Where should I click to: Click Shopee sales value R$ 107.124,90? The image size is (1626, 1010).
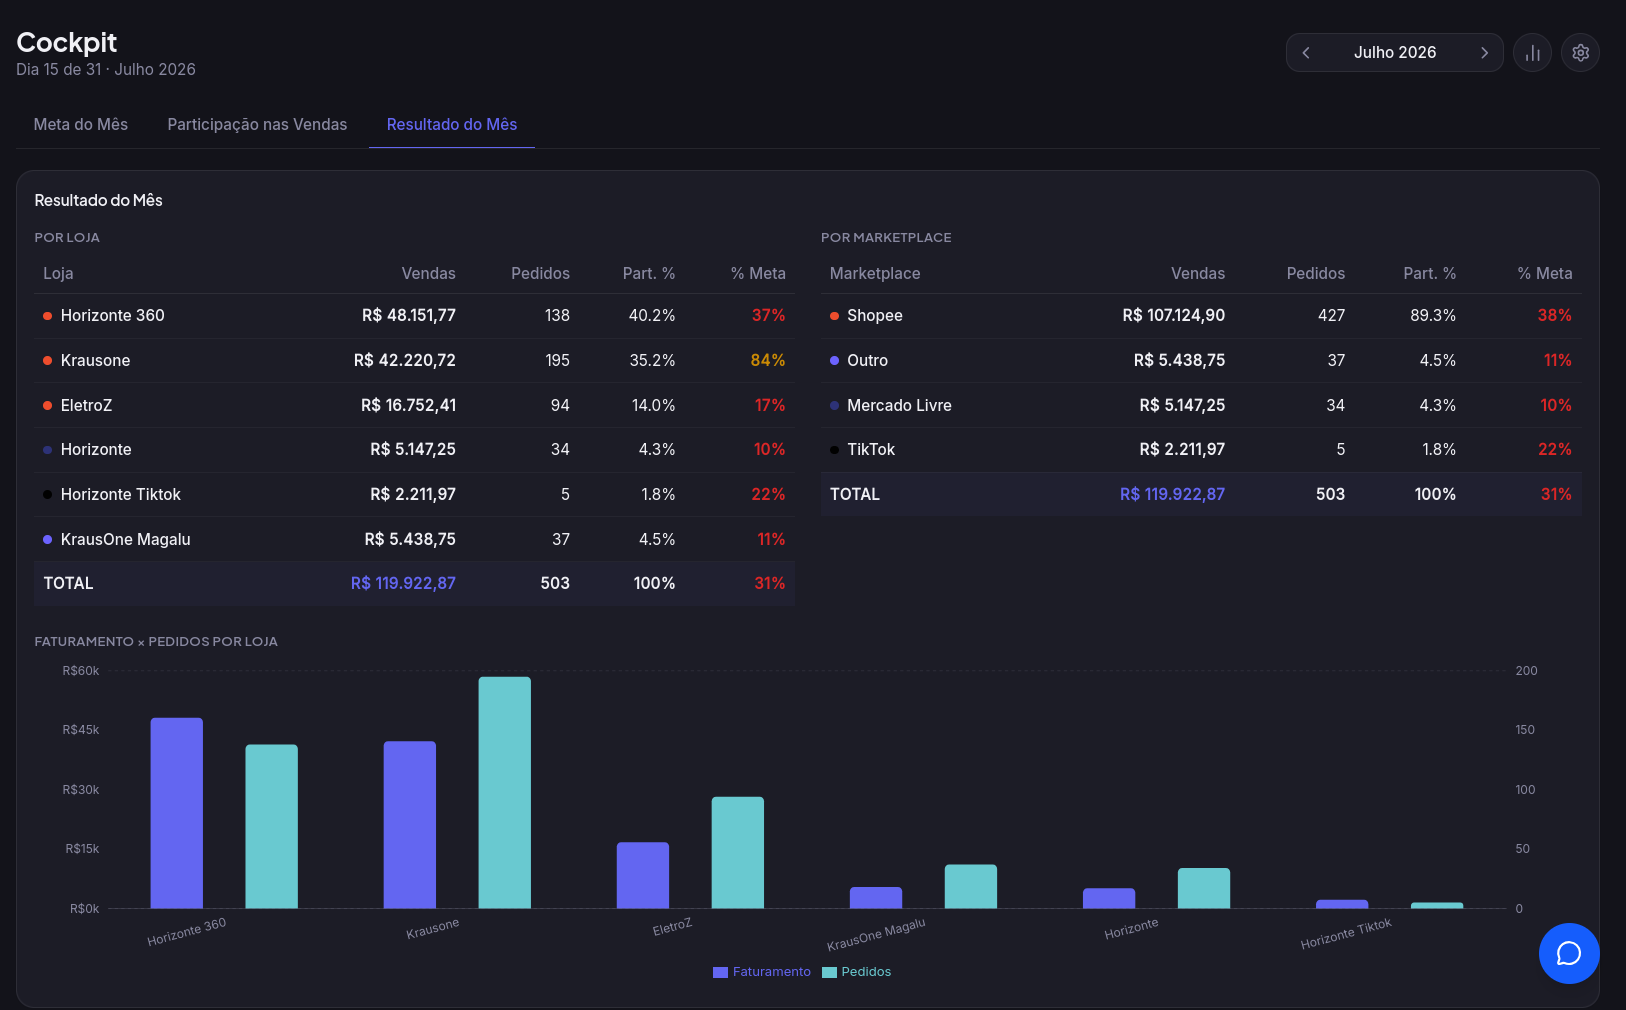[1174, 316]
